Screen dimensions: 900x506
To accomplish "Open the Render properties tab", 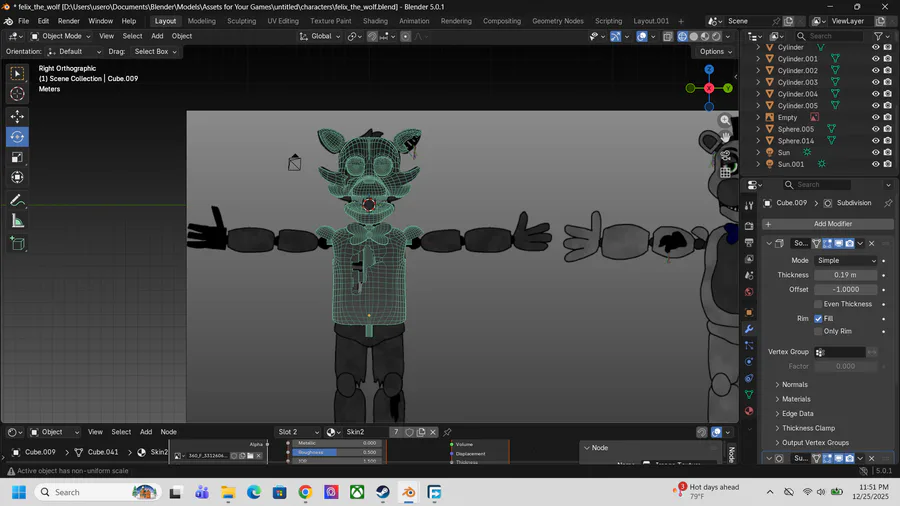I will pos(749,226).
